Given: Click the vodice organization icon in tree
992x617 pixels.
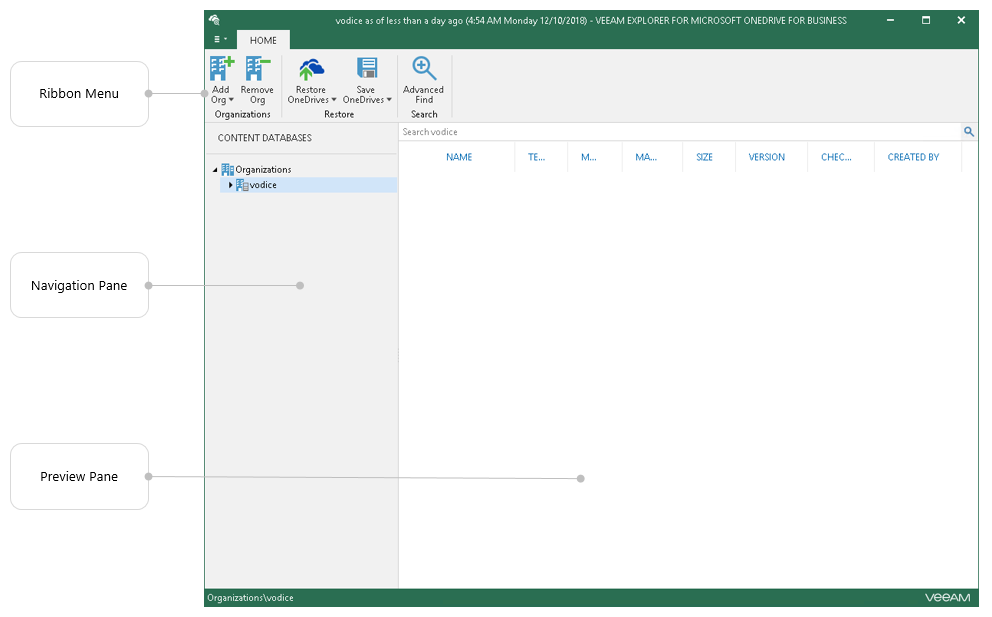Looking at the screenshot, I should click(242, 185).
